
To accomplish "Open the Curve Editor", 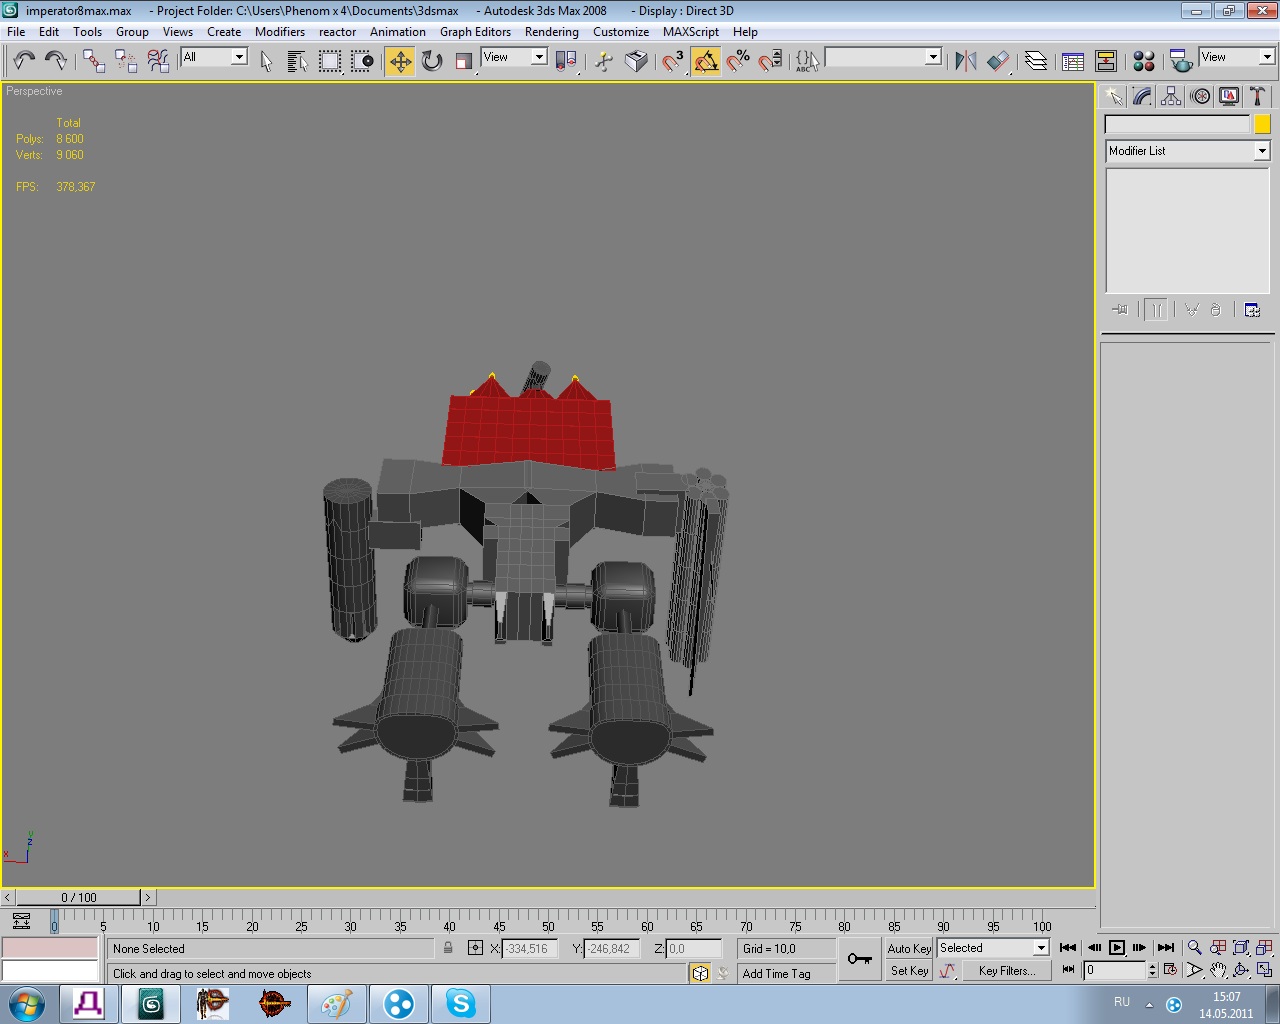I will (x=1073, y=61).
